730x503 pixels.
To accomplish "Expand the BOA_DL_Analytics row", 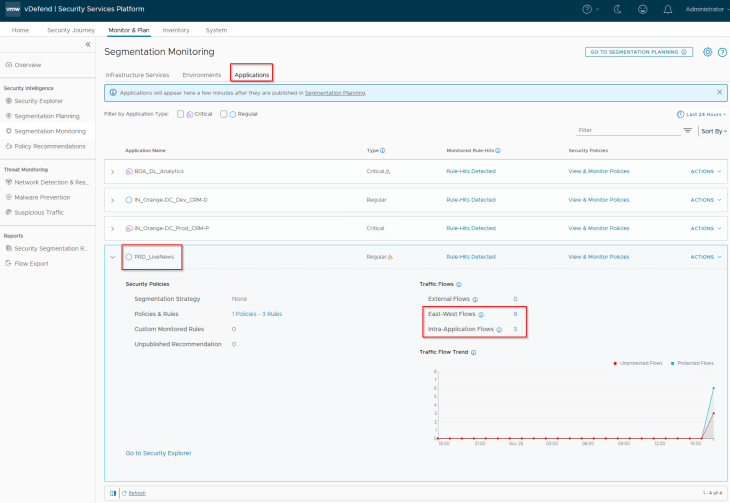I will [112, 171].
